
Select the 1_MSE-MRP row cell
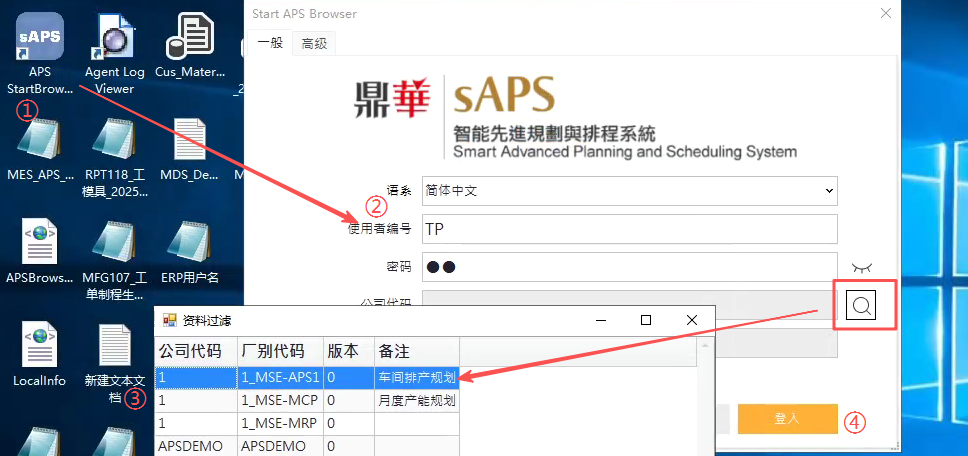tap(280, 424)
